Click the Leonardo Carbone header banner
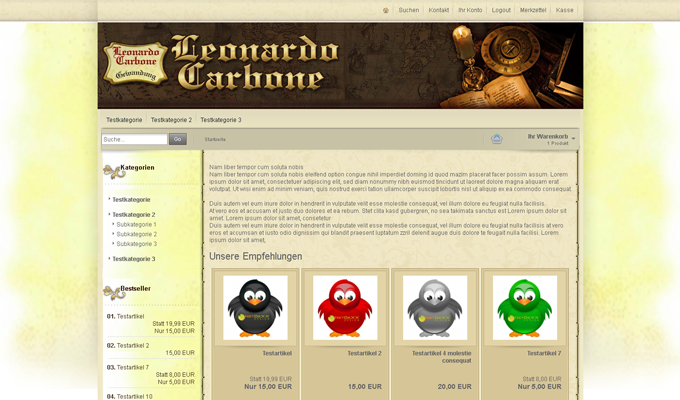The height and width of the screenshot is (400, 680). coord(340,66)
